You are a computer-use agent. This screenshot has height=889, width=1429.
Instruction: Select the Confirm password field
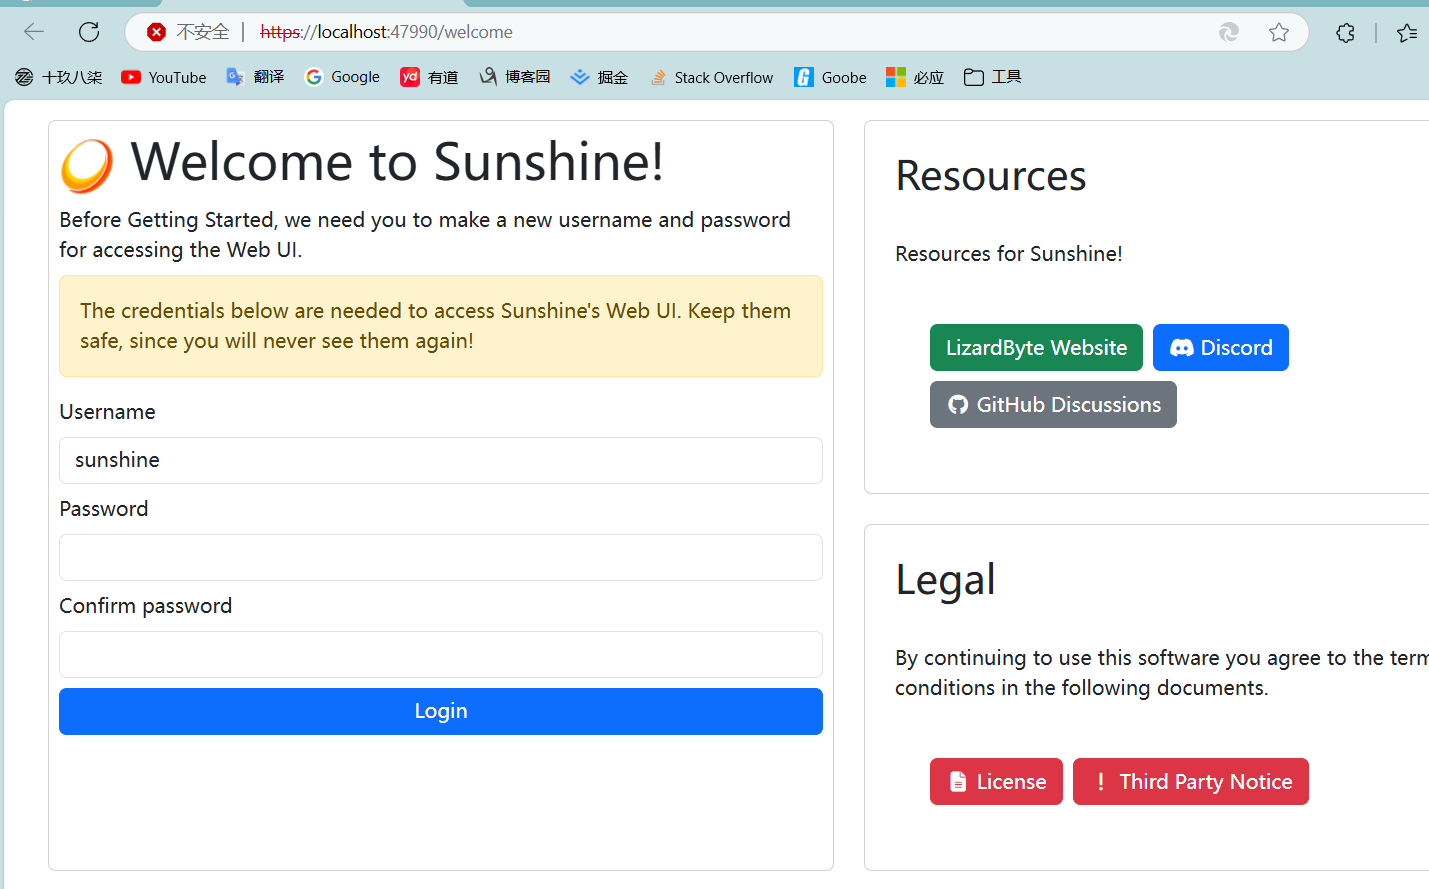pos(440,654)
